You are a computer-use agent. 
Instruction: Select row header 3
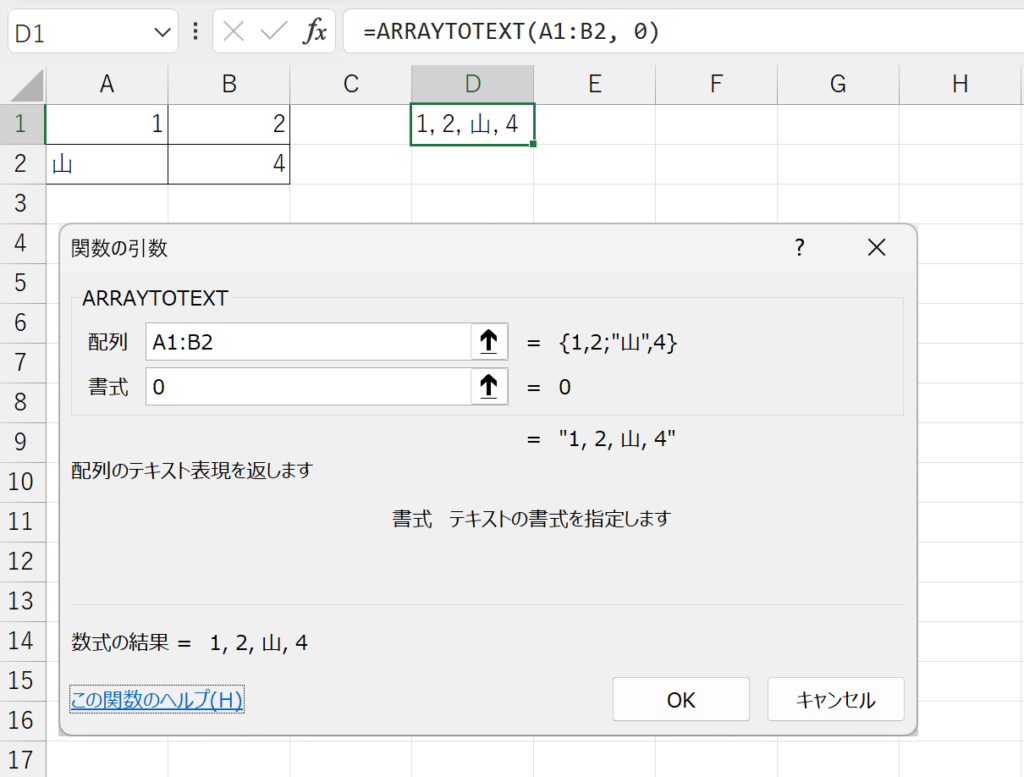tap(22, 203)
